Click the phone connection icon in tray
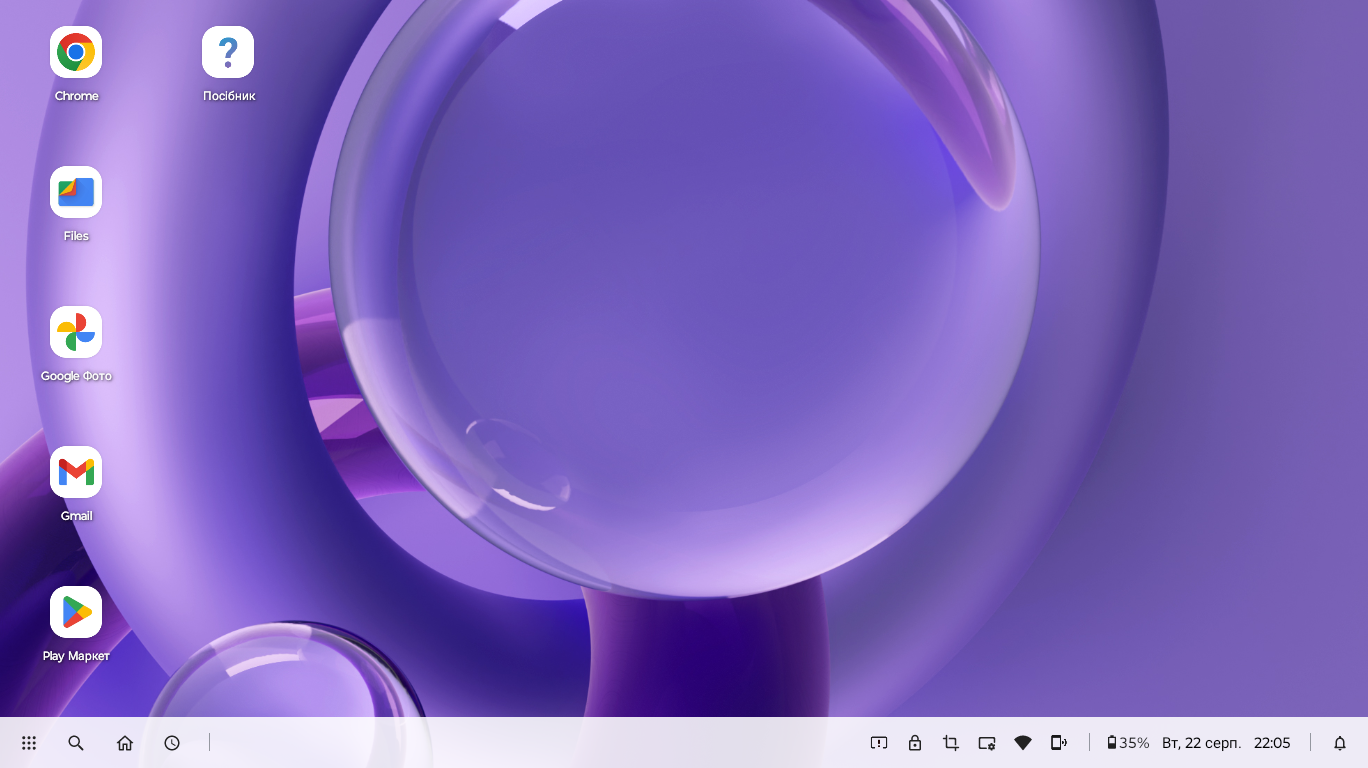 [1059, 743]
